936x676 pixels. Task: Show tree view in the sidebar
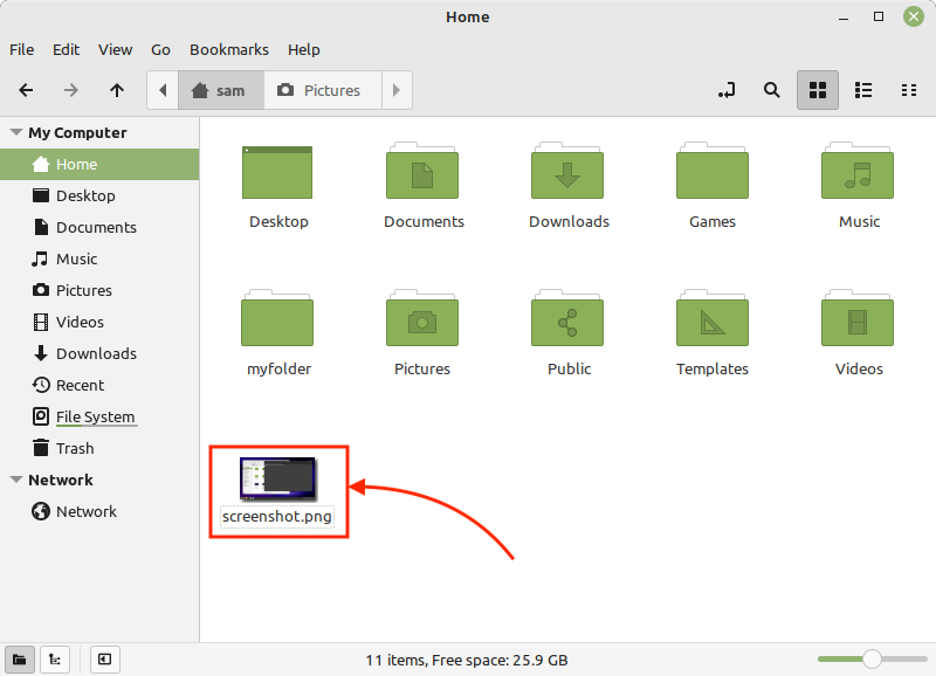click(x=55, y=659)
